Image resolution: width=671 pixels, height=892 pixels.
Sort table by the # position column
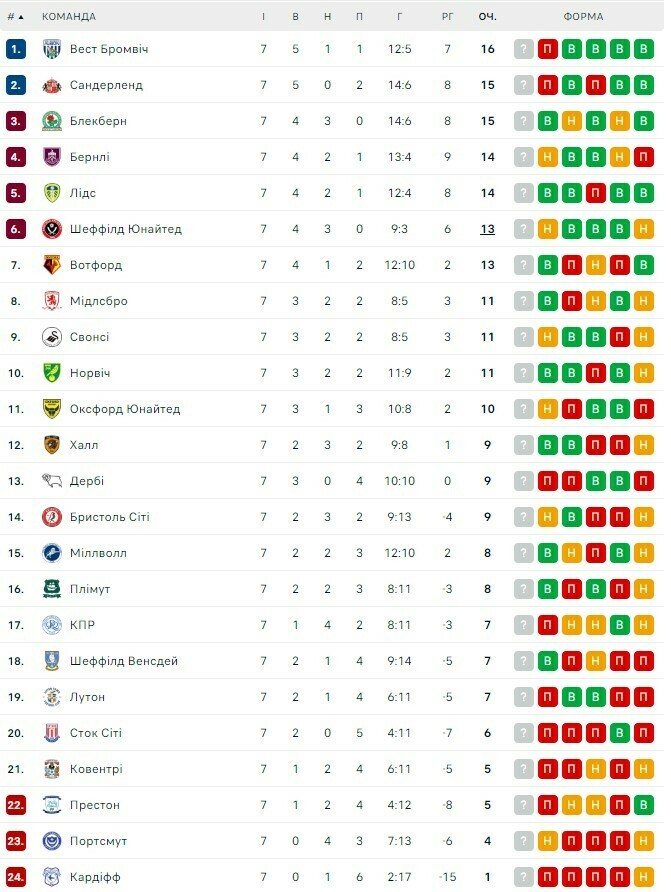coord(15,16)
